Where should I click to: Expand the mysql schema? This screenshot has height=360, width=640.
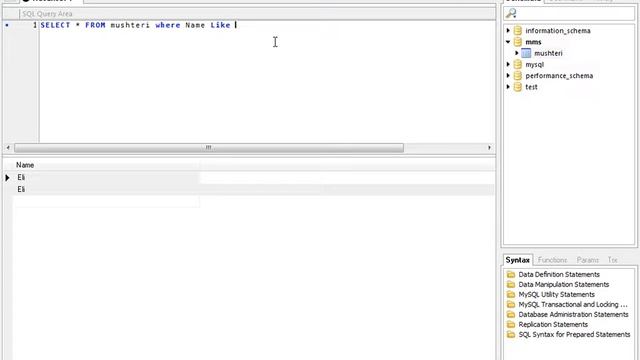pyautogui.click(x=508, y=64)
